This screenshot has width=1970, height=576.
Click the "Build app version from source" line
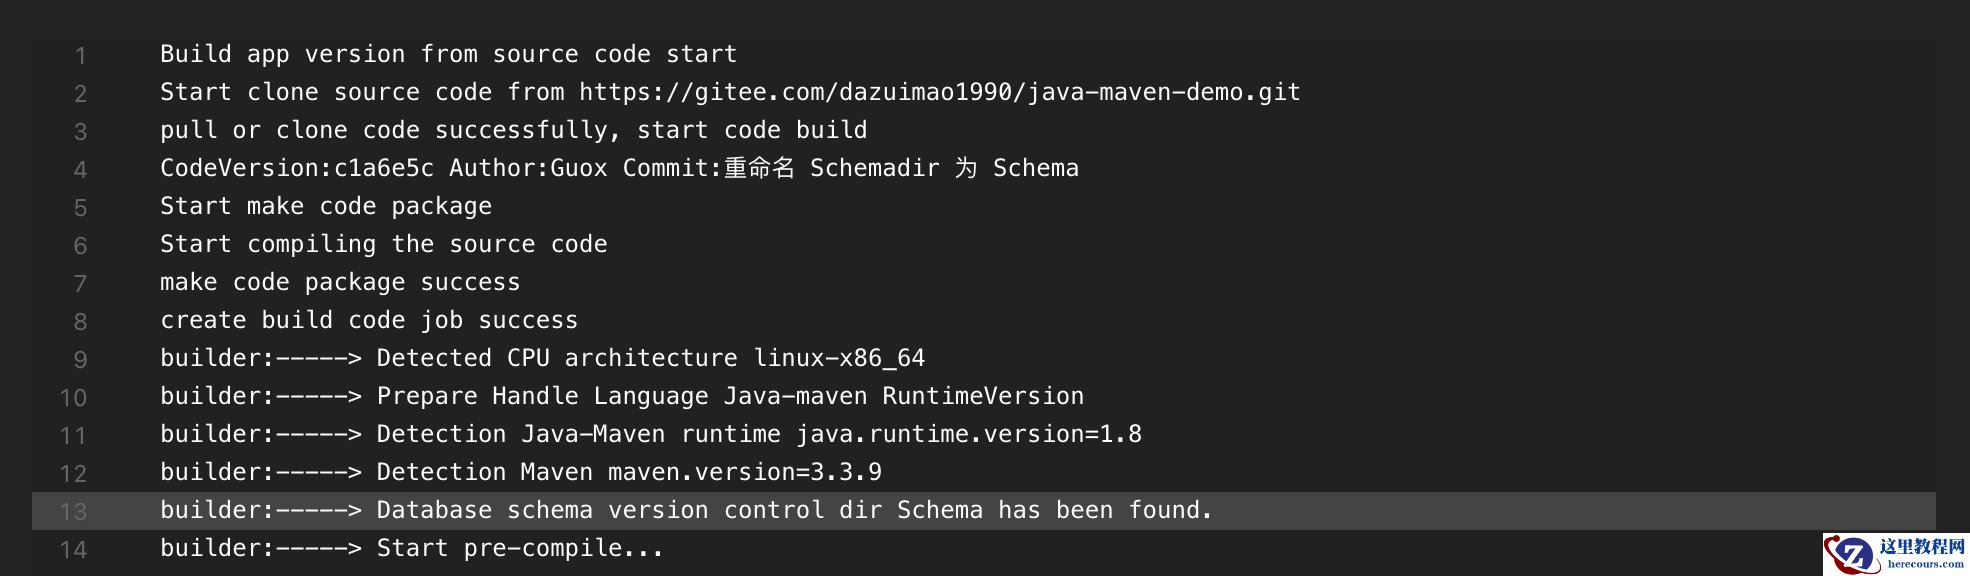(448, 55)
